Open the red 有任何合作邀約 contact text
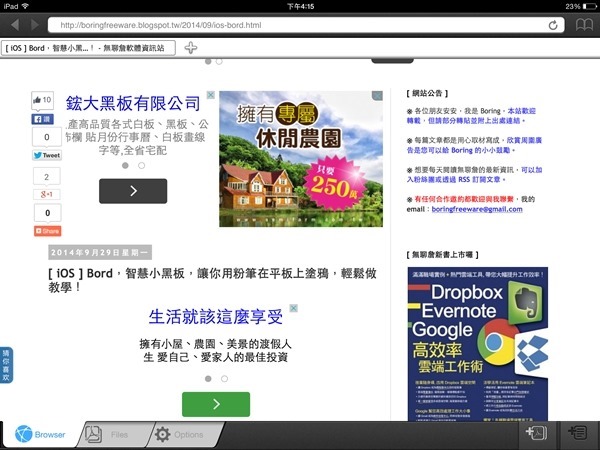Viewport: 600px width, 450px height. (x=464, y=199)
